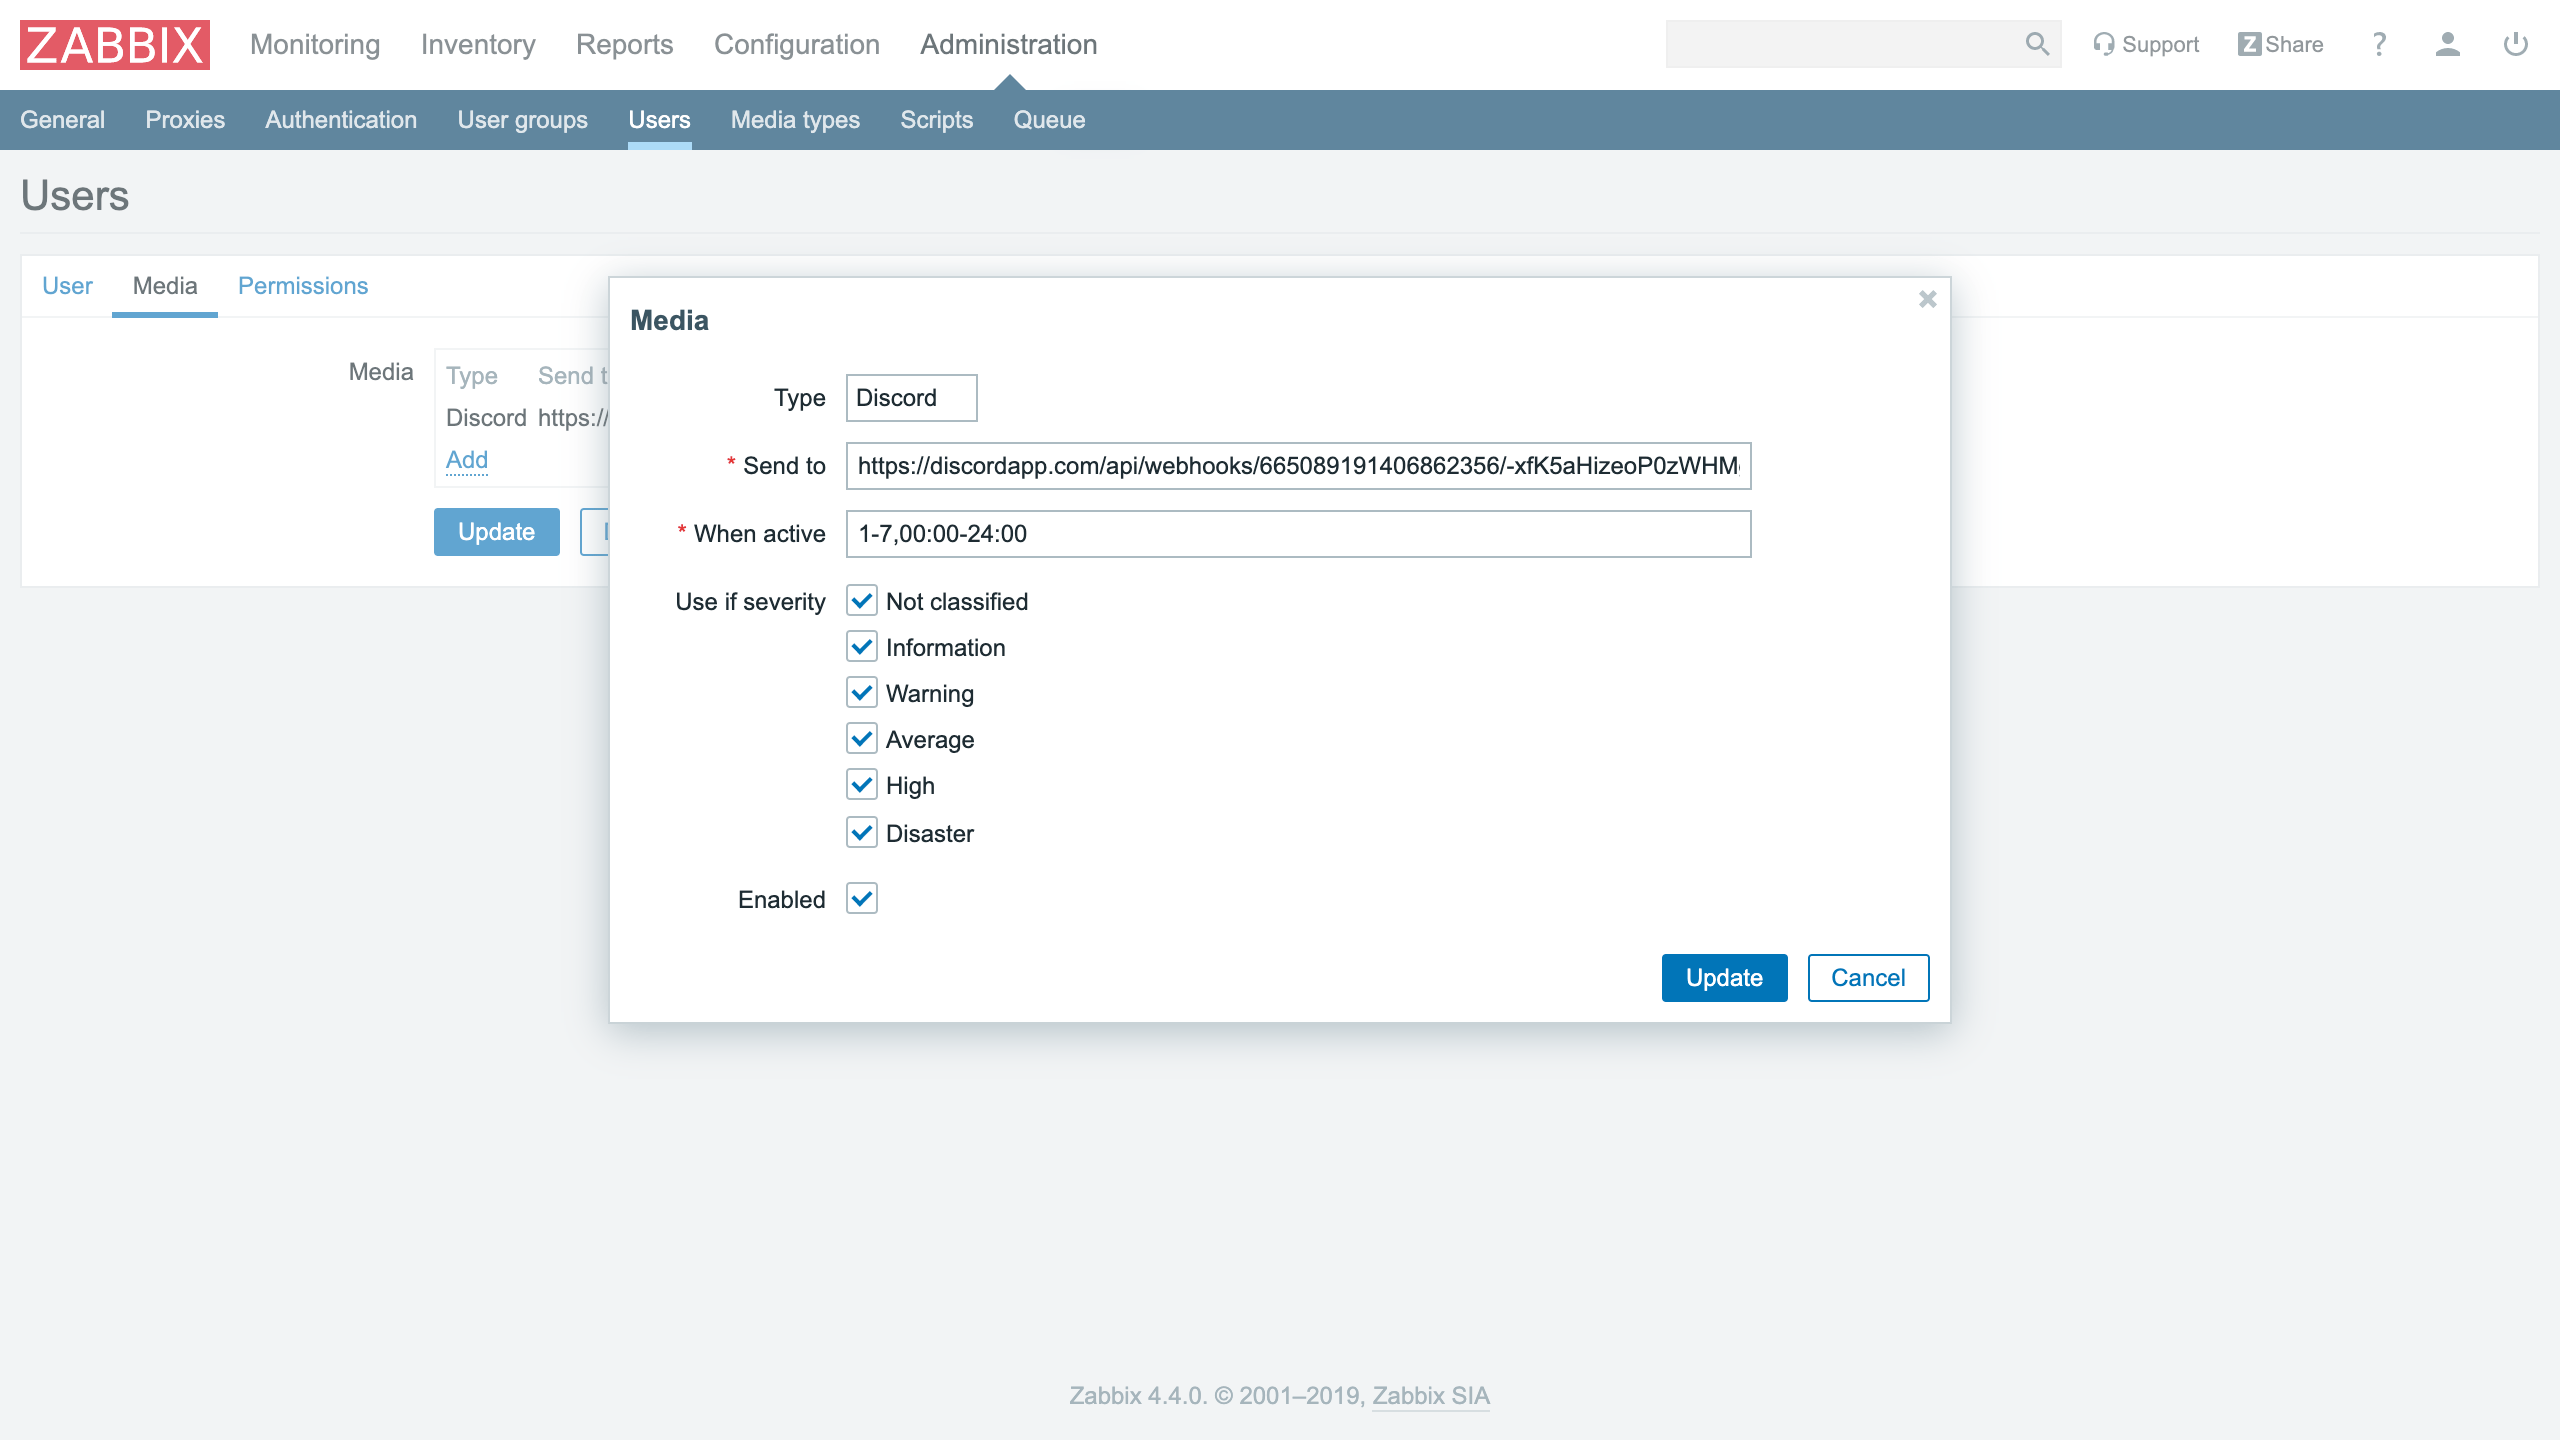
Task: Go to the Proxies submenu
Action: tap(185, 120)
